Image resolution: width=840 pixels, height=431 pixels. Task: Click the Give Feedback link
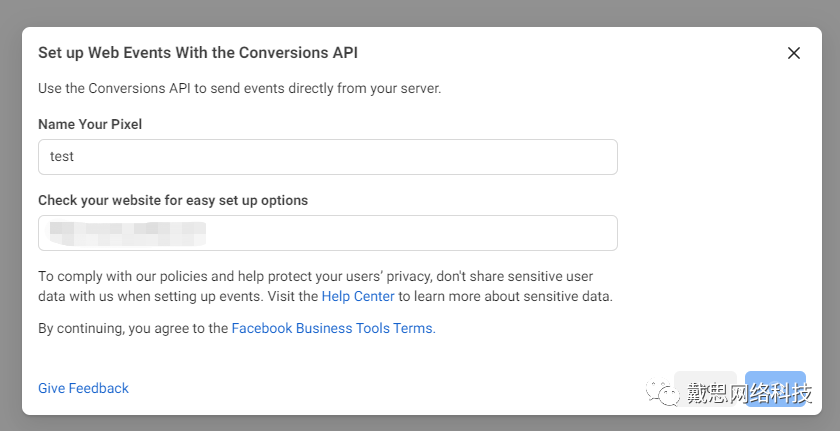coord(83,388)
